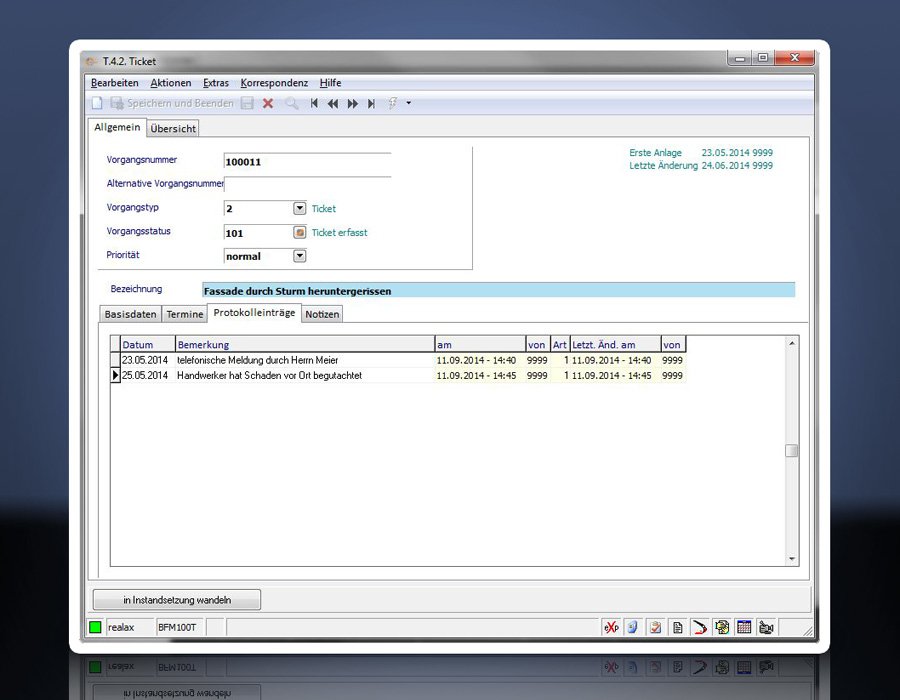
Task: Open the calendar icon in status bar
Action: (744, 627)
